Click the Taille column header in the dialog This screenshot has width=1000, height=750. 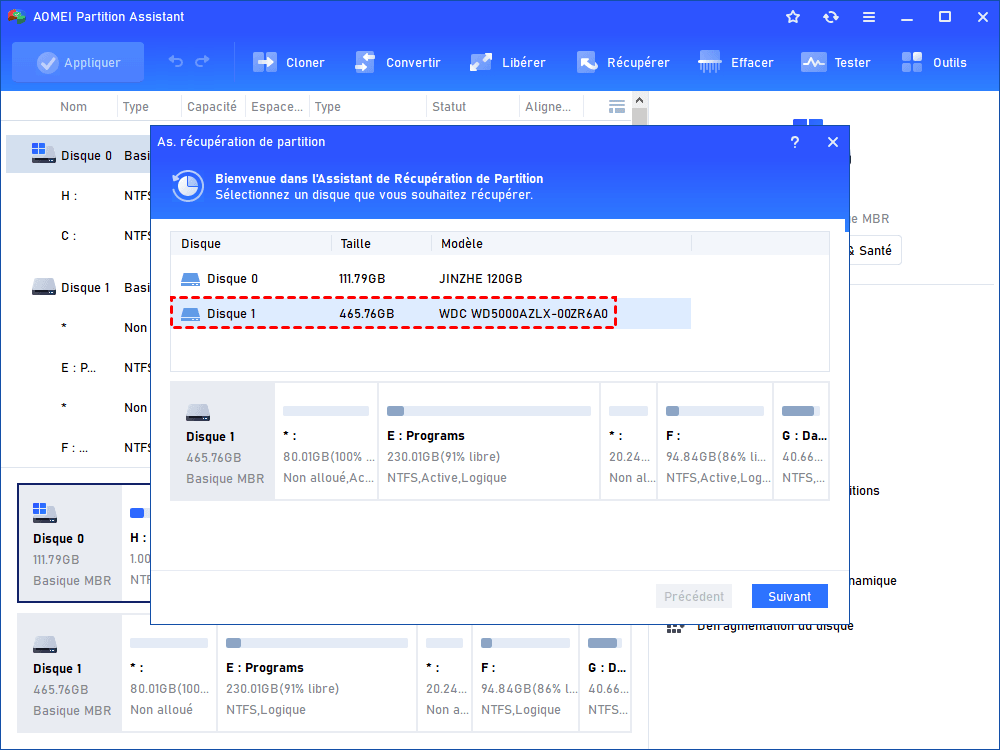pos(355,244)
